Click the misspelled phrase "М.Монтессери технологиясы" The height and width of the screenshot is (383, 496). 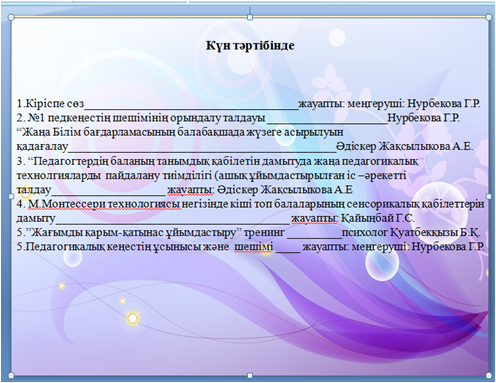[x=105, y=204]
